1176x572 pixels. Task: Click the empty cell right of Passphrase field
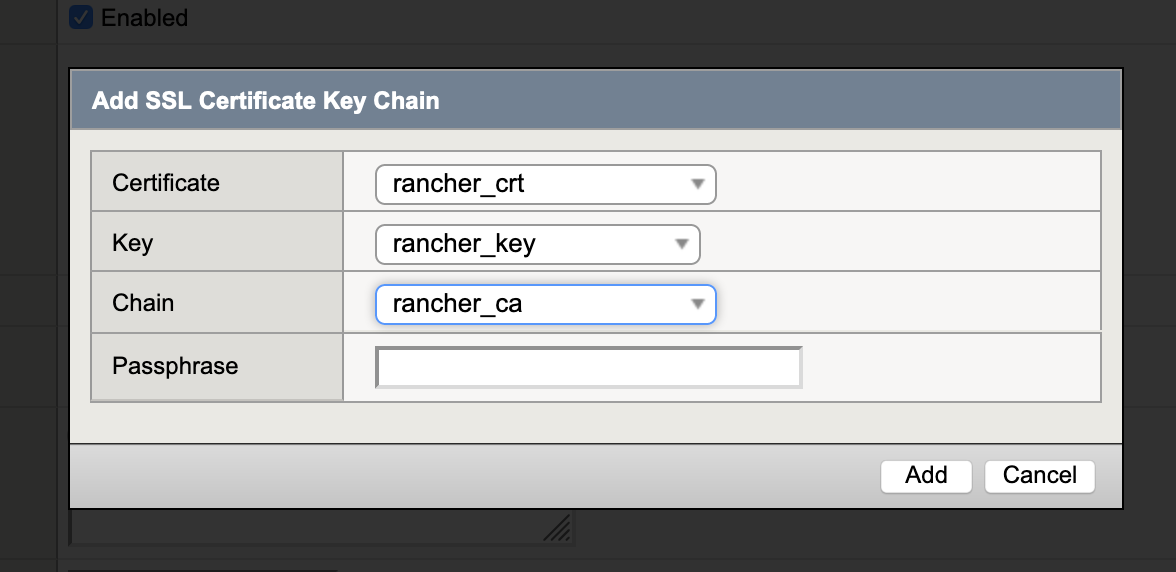pyautogui.click(x=950, y=367)
